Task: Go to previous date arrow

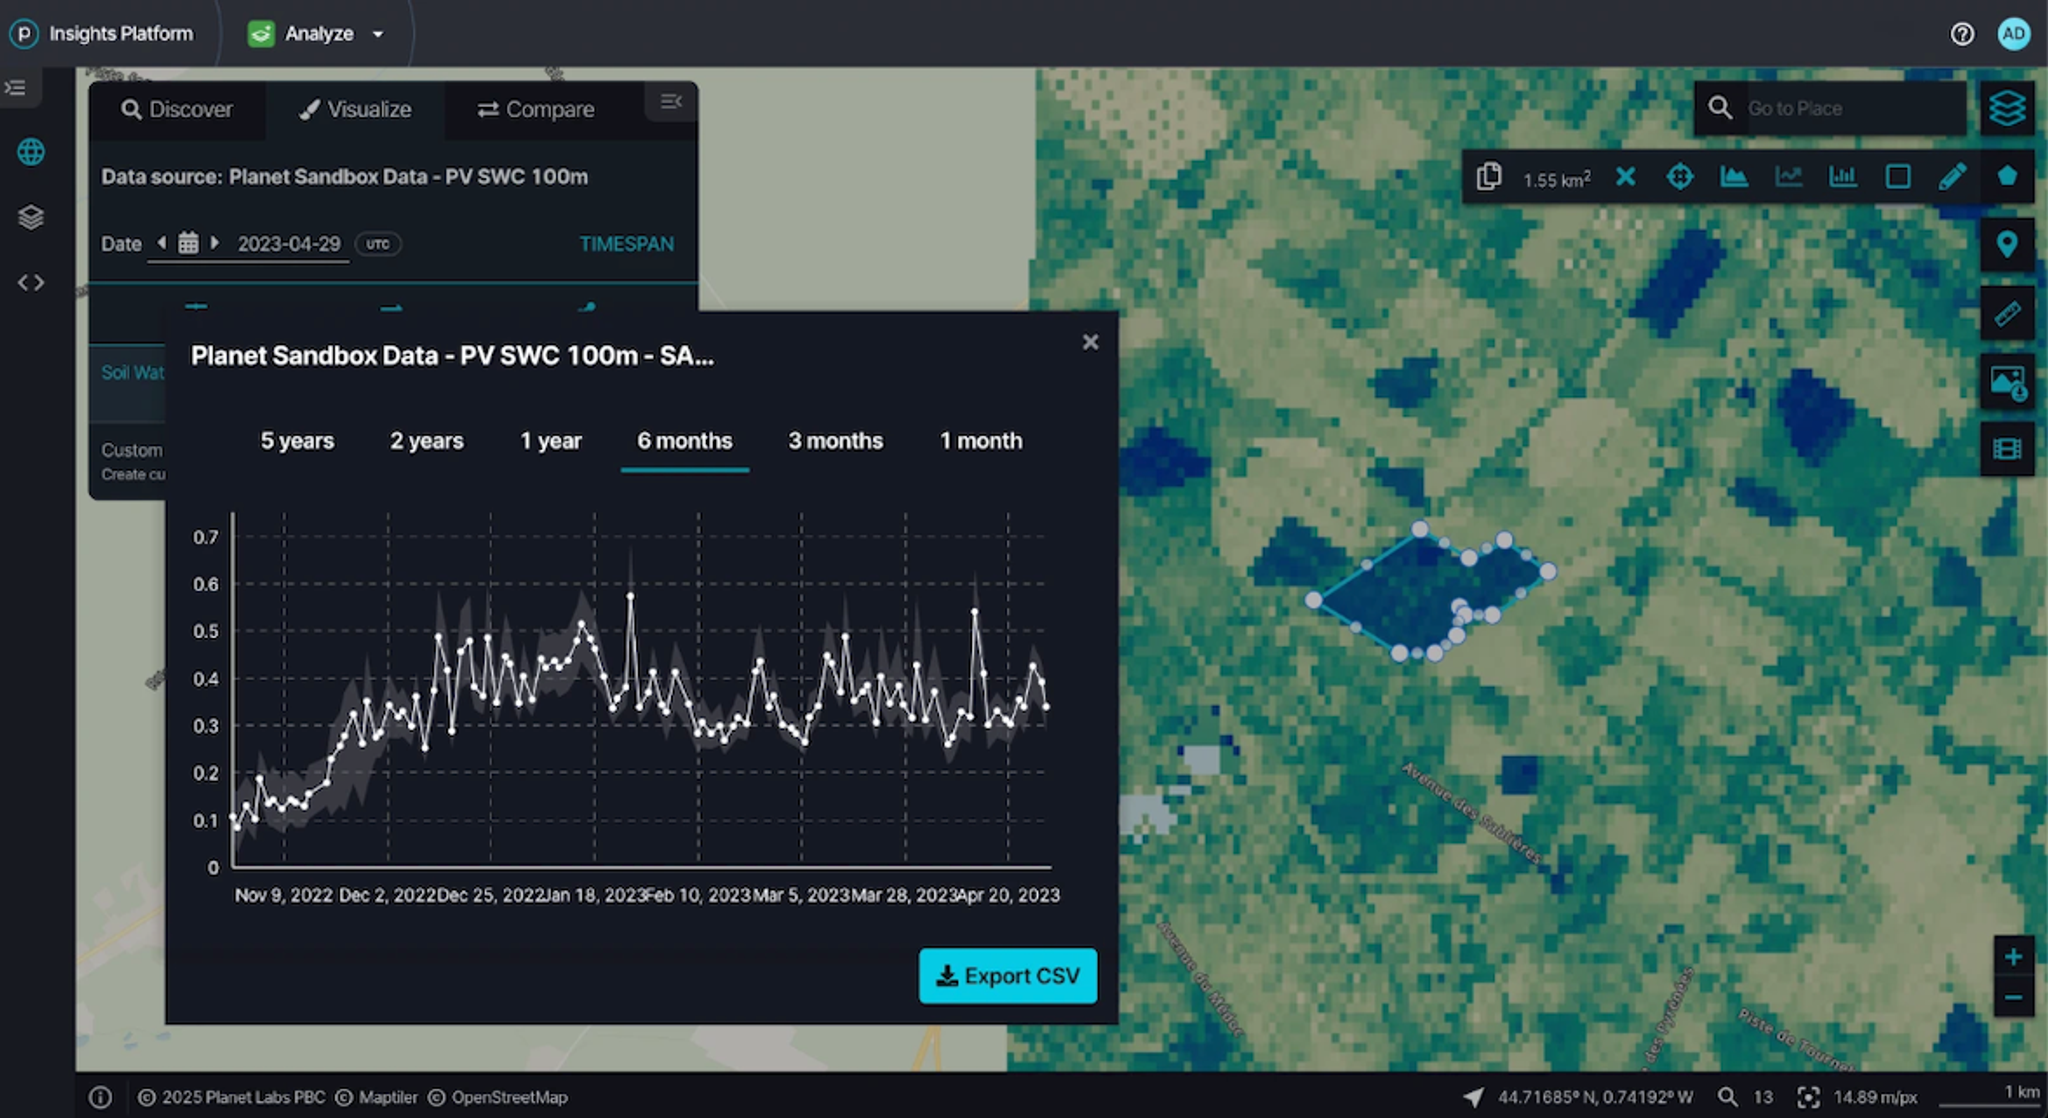Action: 161,243
